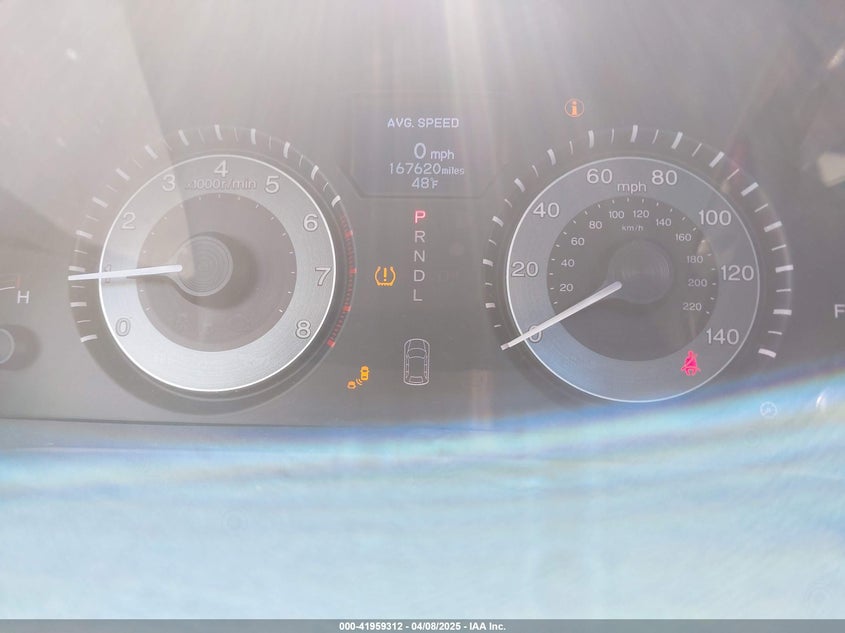Click the 0 mph average speed value
The height and width of the screenshot is (633, 845).
point(434,152)
